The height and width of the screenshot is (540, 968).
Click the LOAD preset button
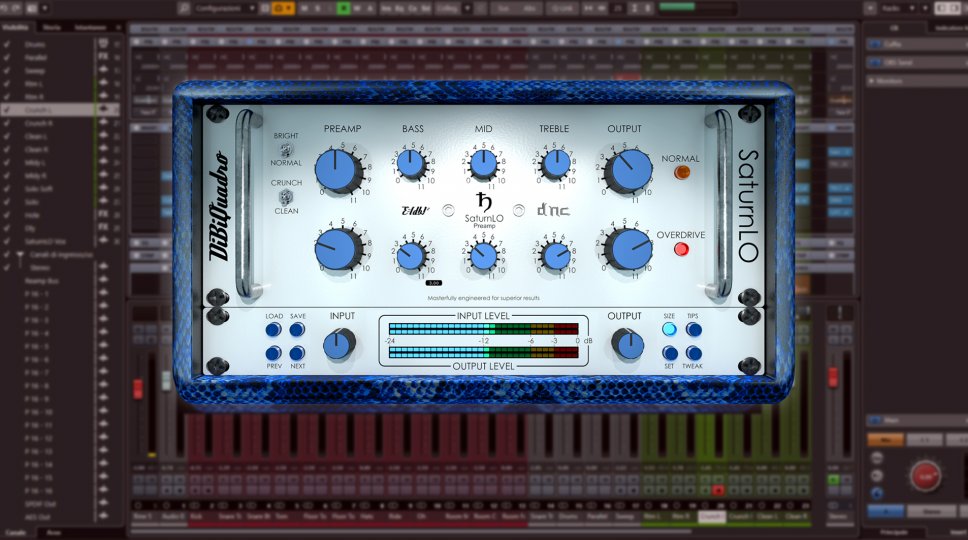[x=274, y=329]
